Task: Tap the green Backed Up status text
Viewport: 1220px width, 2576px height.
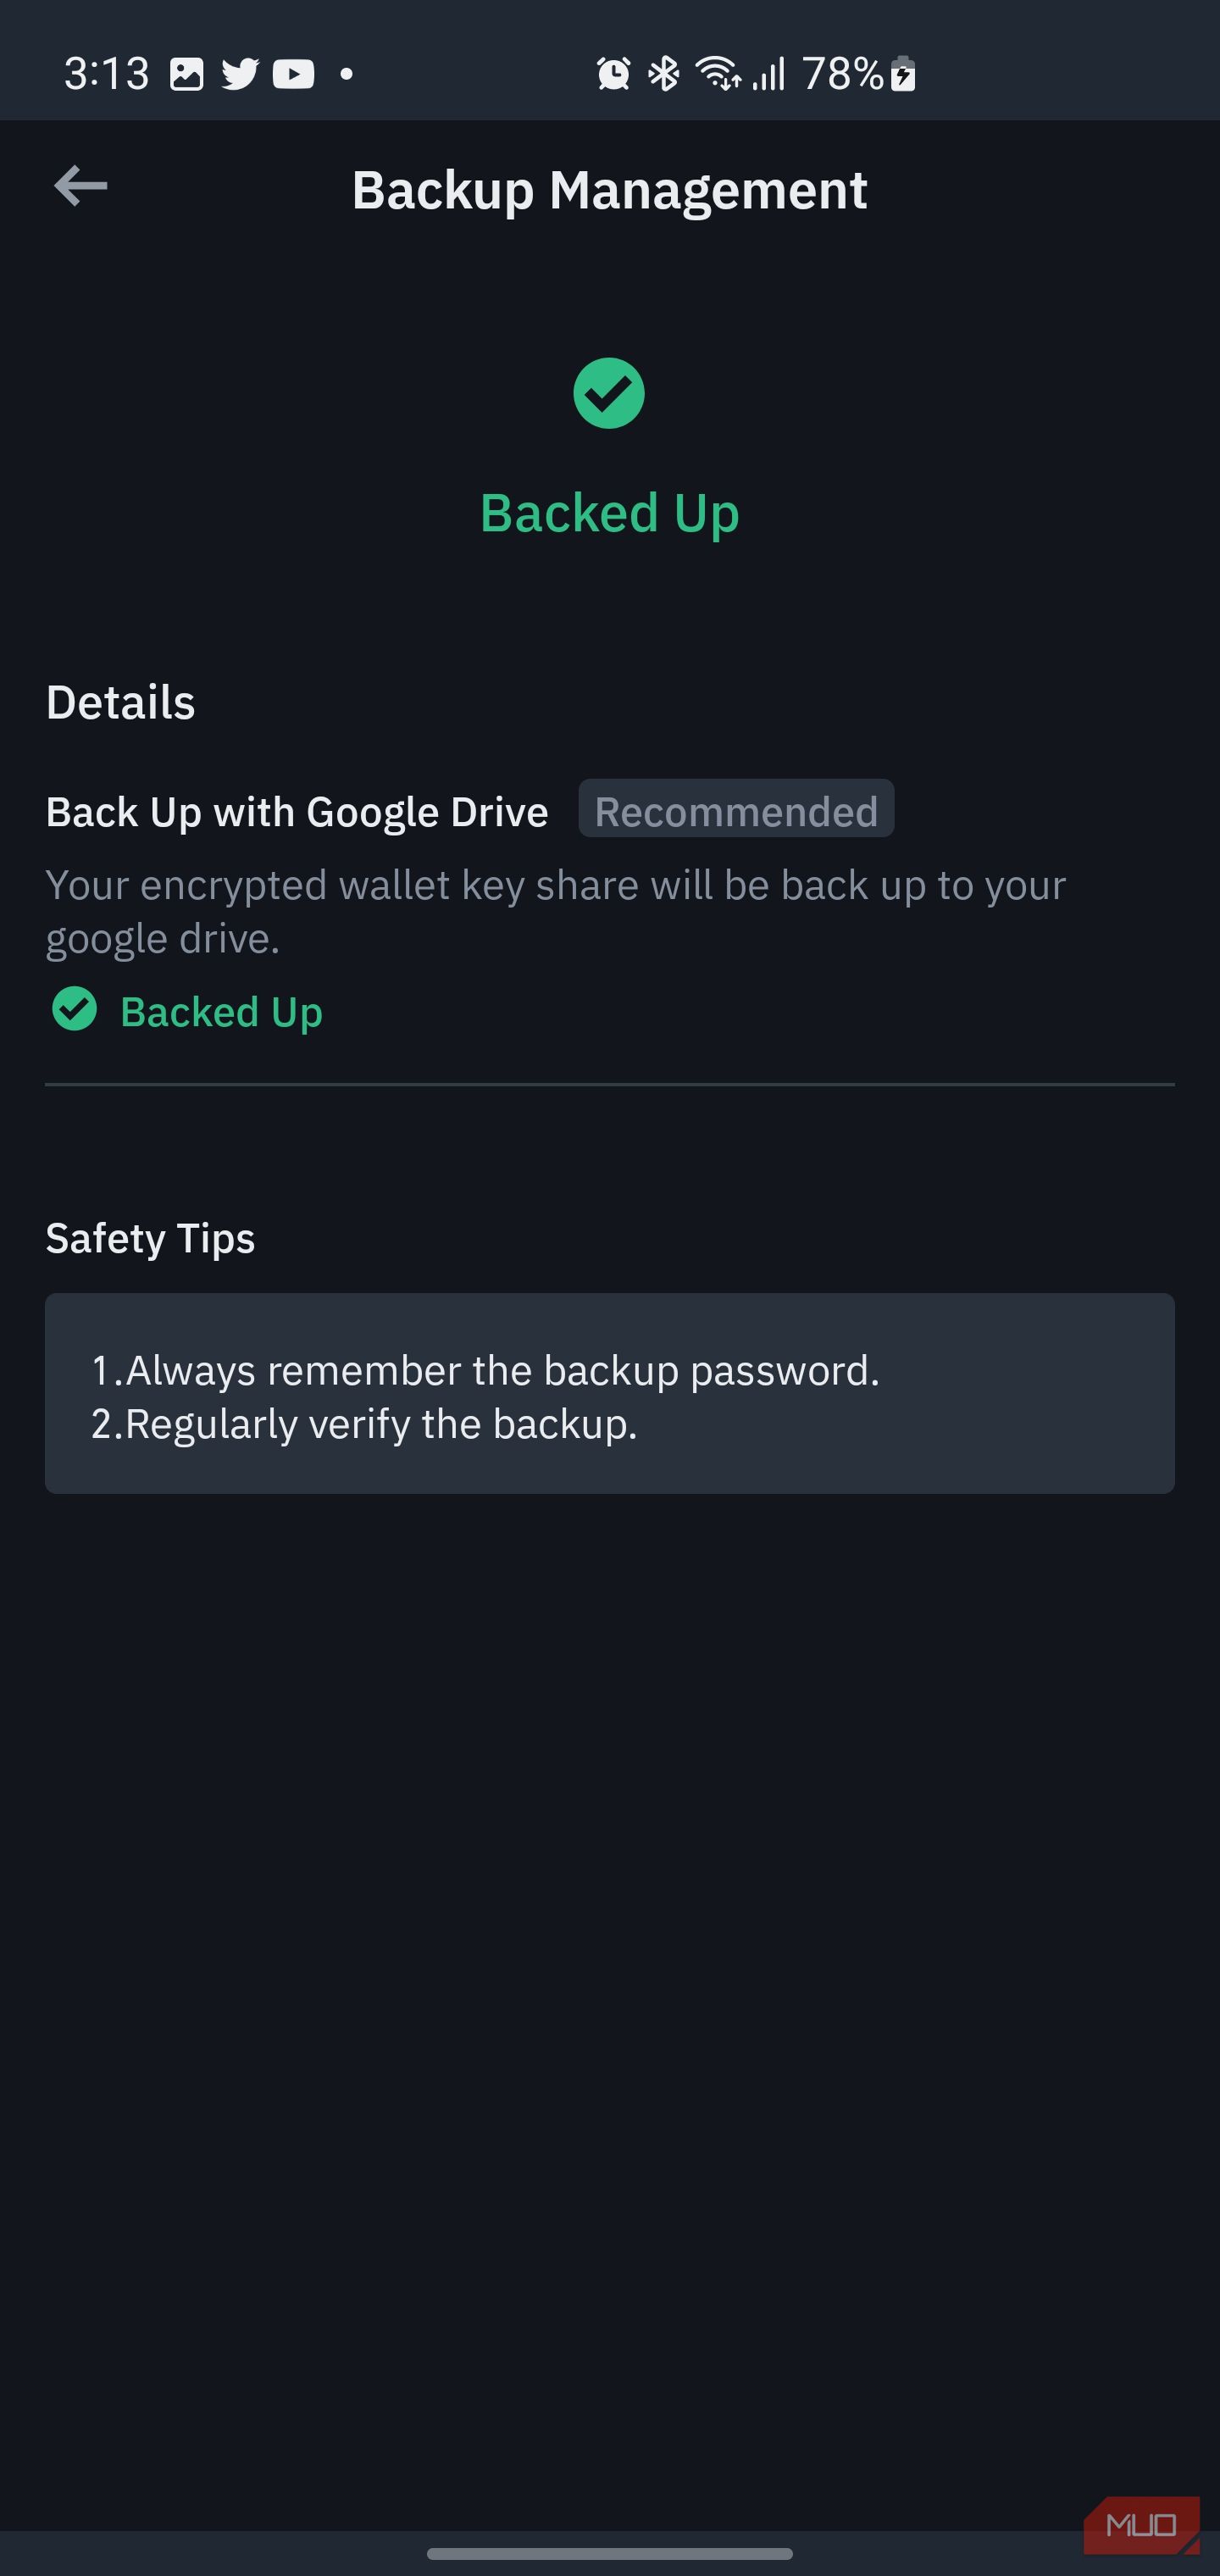Action: [610, 512]
